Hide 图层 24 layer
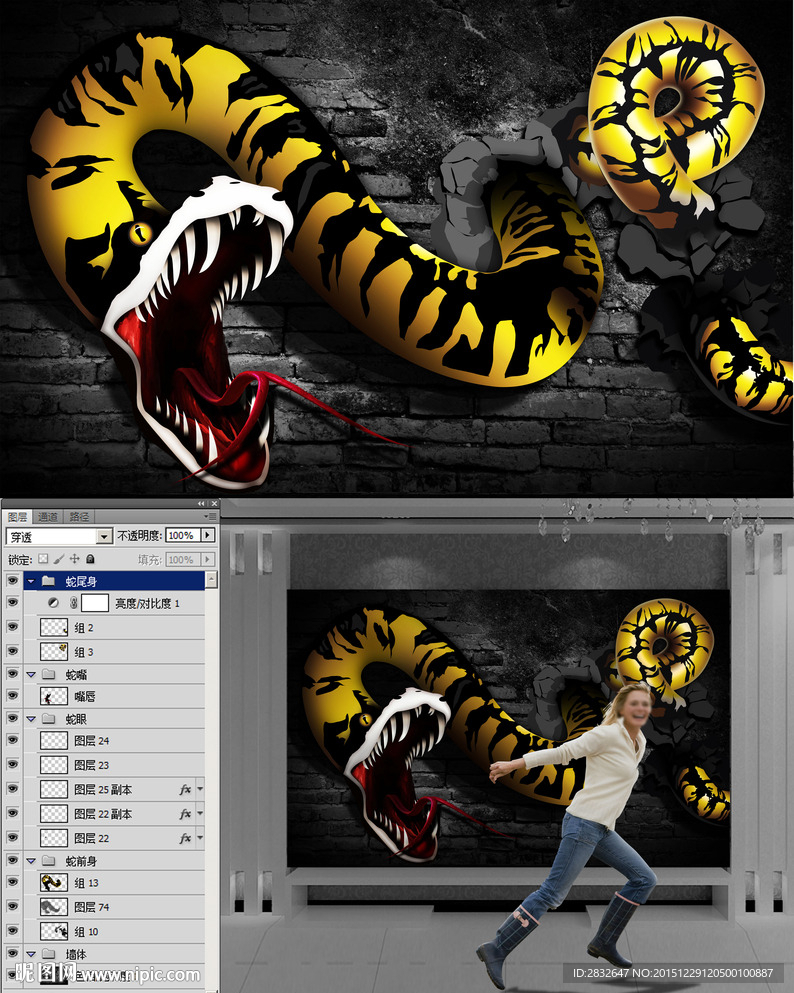Viewport: 794px width, 993px height. (12, 740)
